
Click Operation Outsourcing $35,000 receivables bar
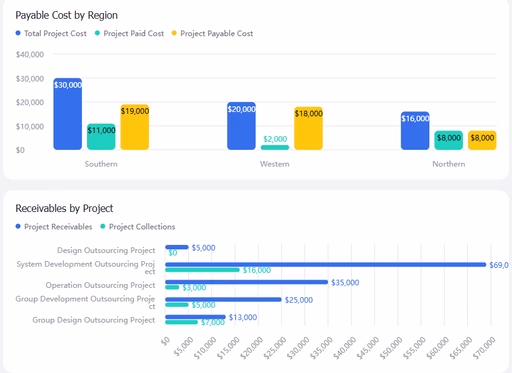(x=246, y=282)
